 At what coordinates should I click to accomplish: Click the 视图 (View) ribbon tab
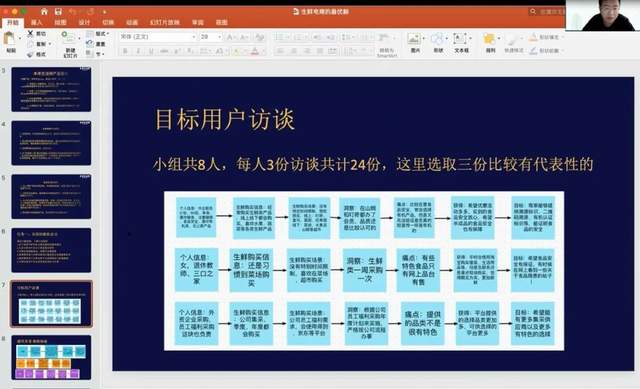coord(222,22)
